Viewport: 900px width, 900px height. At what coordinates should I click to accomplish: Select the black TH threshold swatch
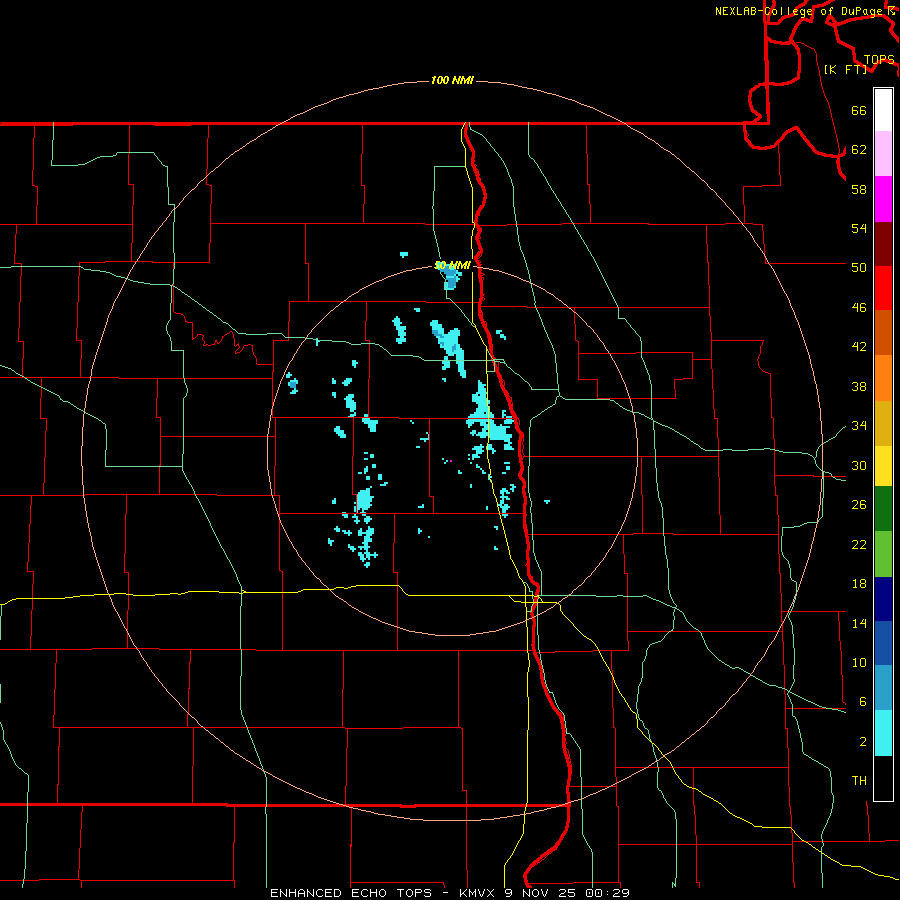click(883, 778)
